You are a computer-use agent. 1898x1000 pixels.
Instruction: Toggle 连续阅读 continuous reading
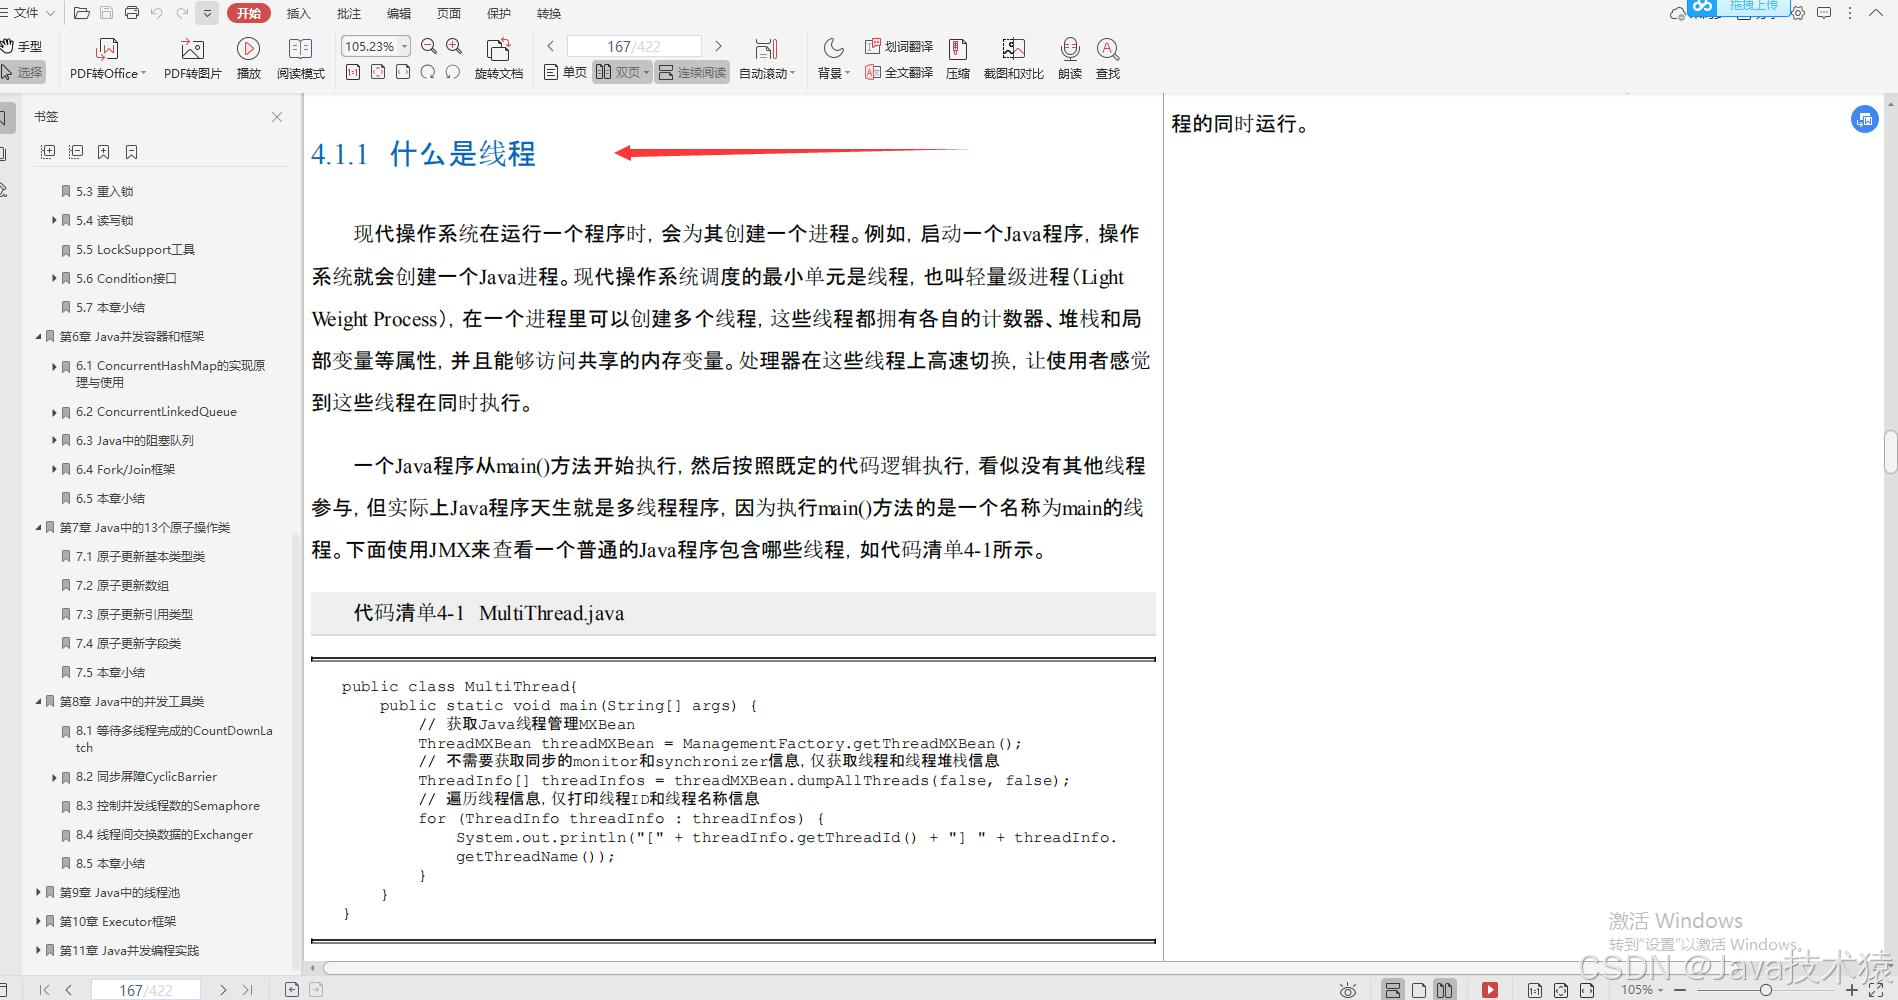692,72
